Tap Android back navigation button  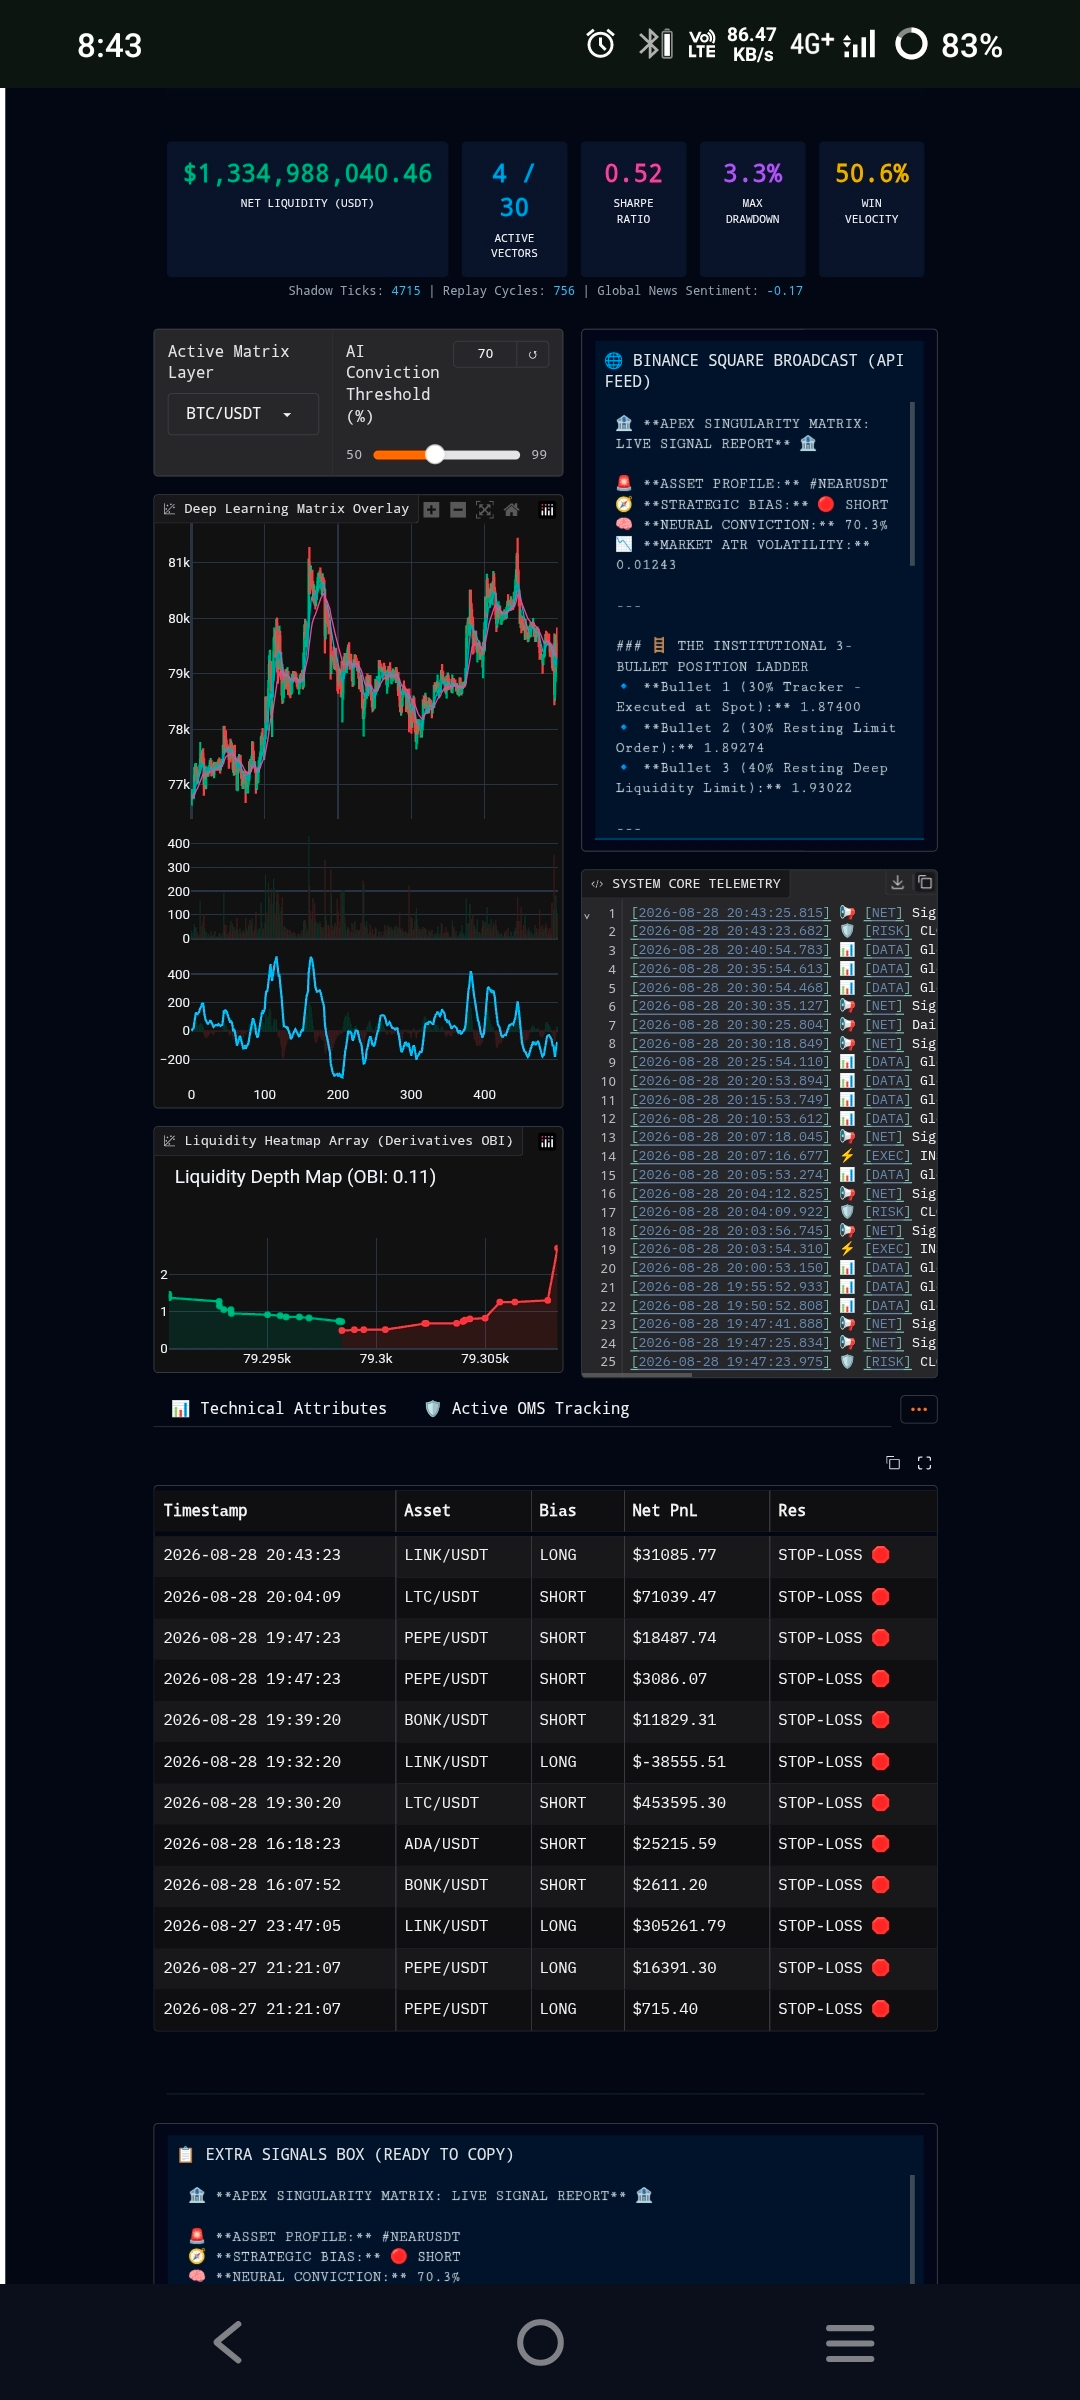point(228,2342)
